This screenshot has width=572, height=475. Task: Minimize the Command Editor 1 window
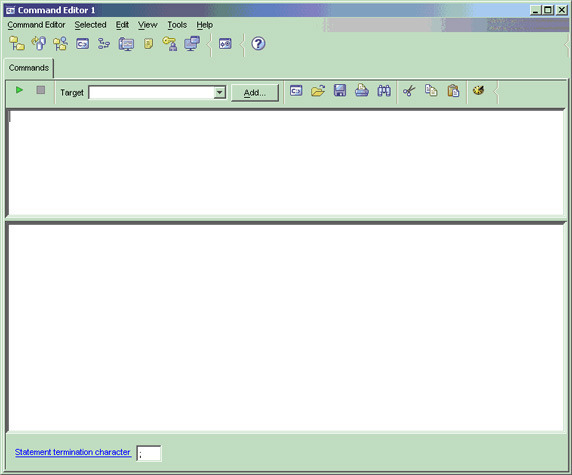tap(535, 10)
